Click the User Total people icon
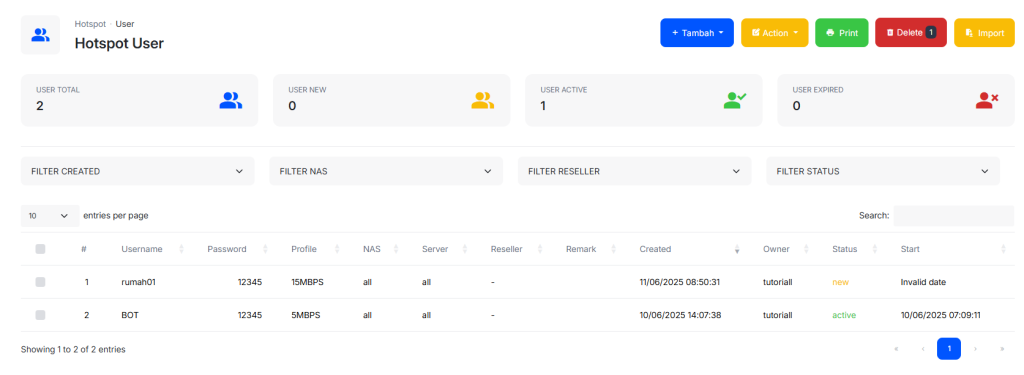 pos(231,100)
